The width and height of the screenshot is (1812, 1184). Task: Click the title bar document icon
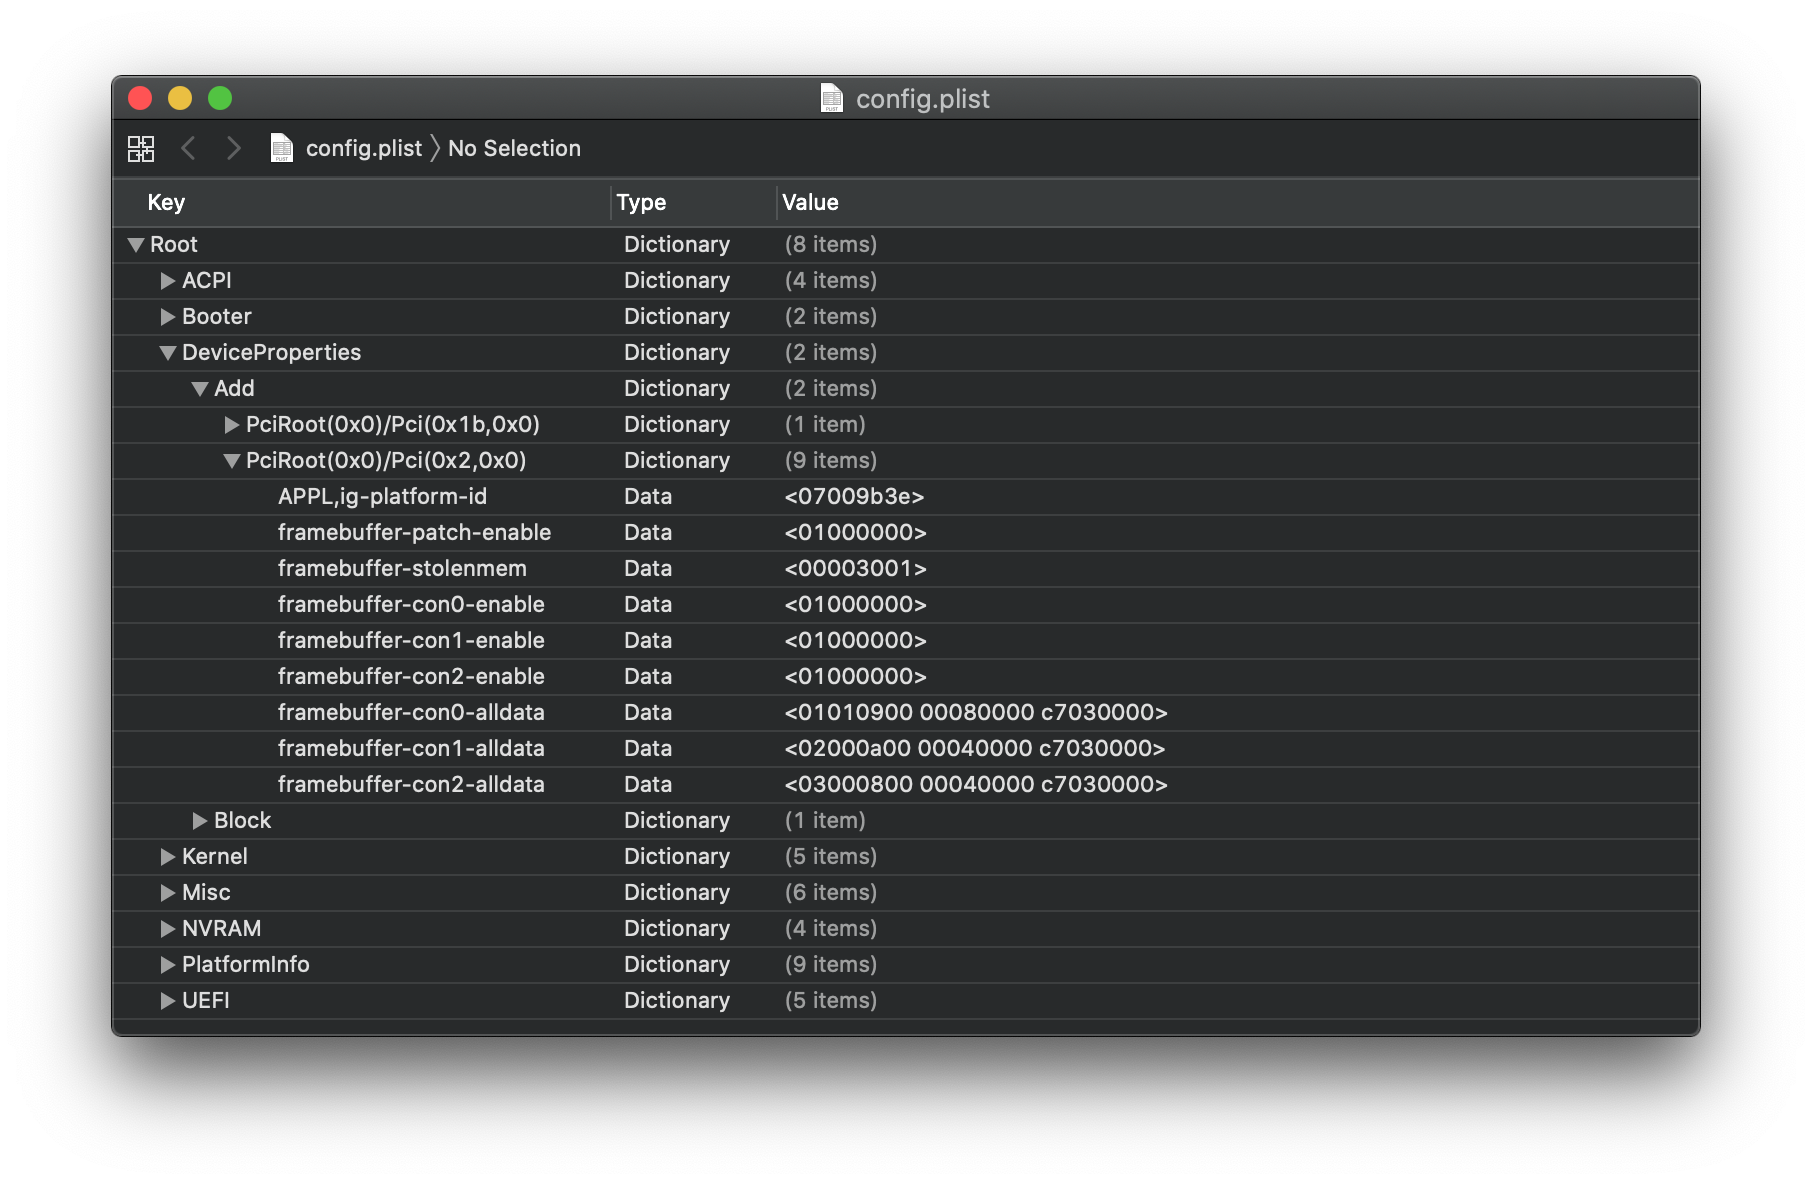point(831,98)
